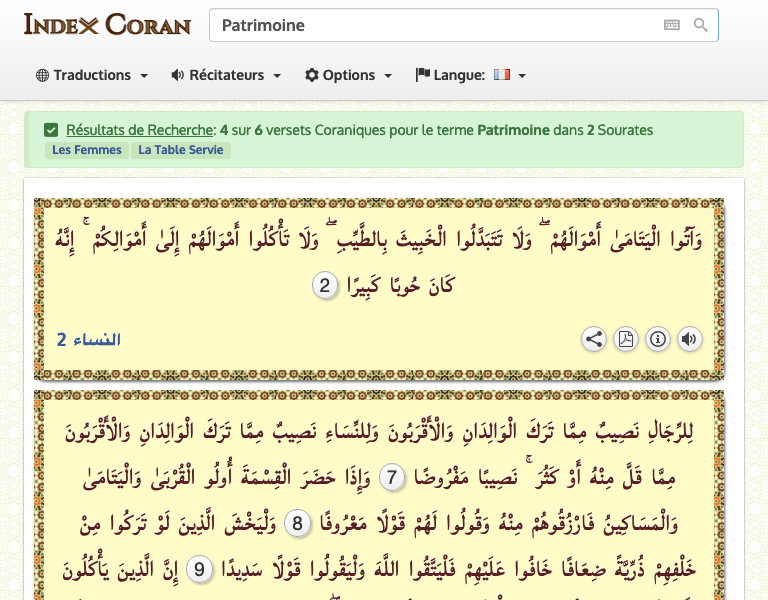The width and height of the screenshot is (768, 600).
Task: Expand the Récitateurs dropdown
Action: coord(226,75)
